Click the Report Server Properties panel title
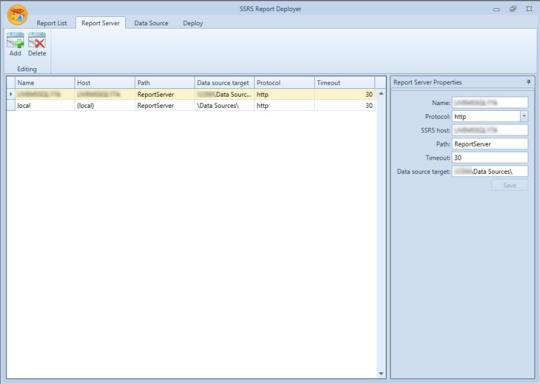Screen dimensions: 540x384 pyautogui.click(x=427, y=82)
